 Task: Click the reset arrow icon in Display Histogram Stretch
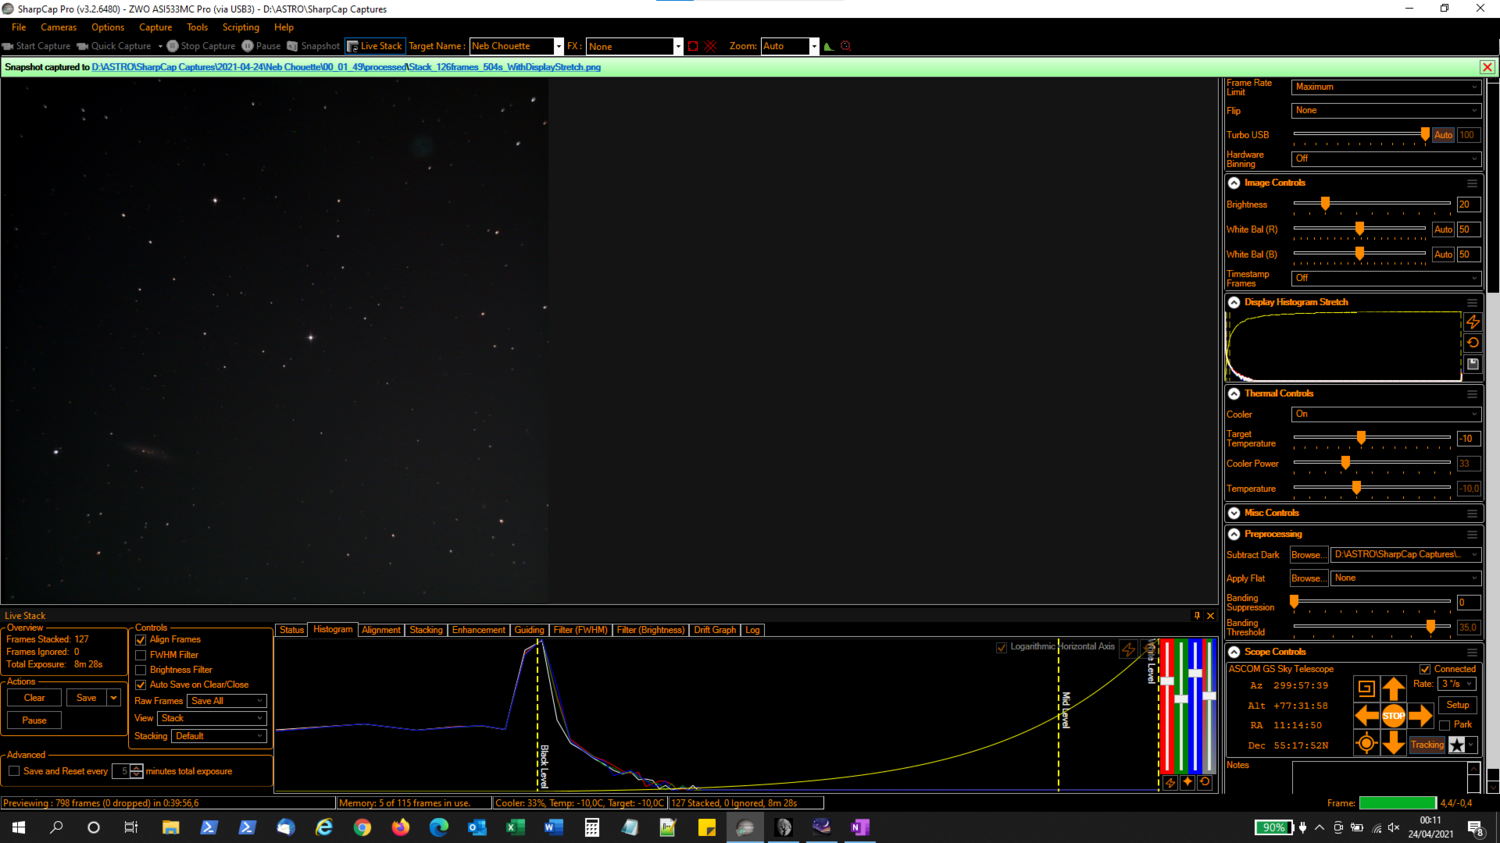pyautogui.click(x=1472, y=342)
